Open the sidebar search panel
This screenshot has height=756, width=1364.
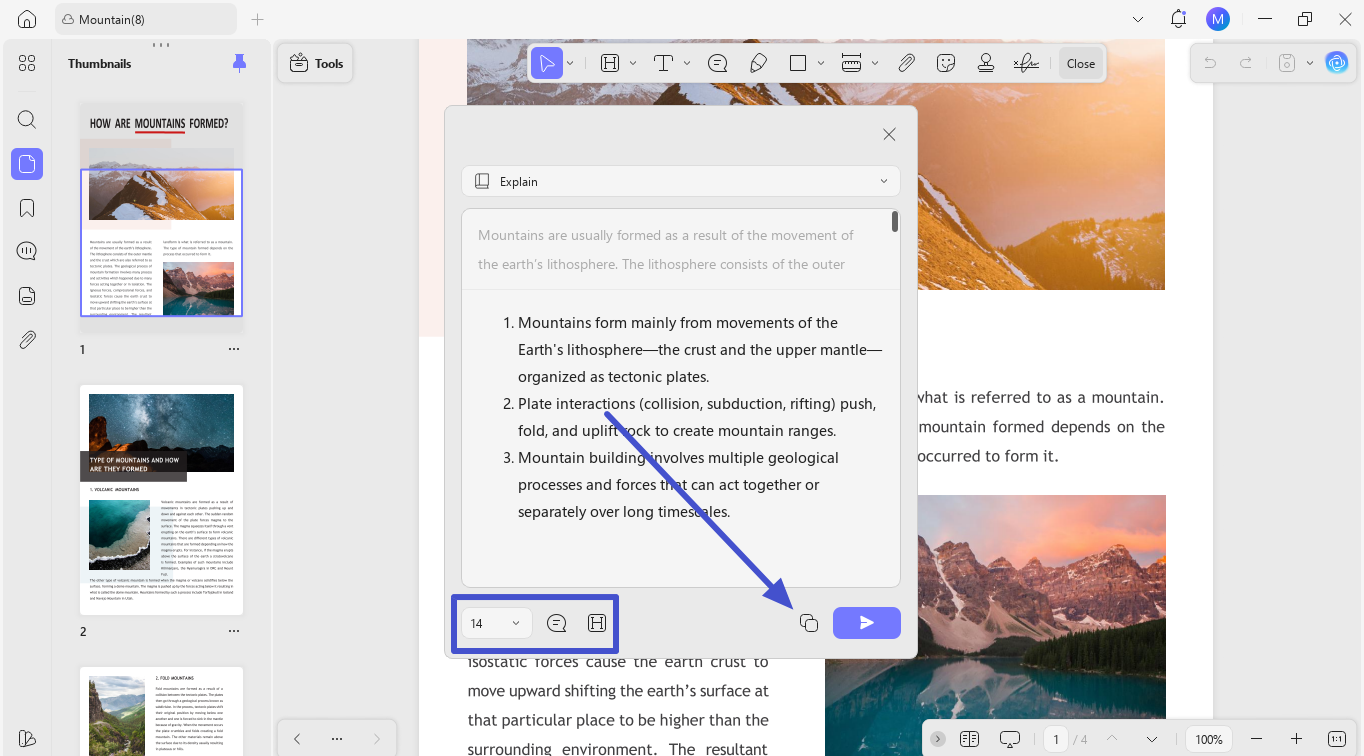coord(27,120)
